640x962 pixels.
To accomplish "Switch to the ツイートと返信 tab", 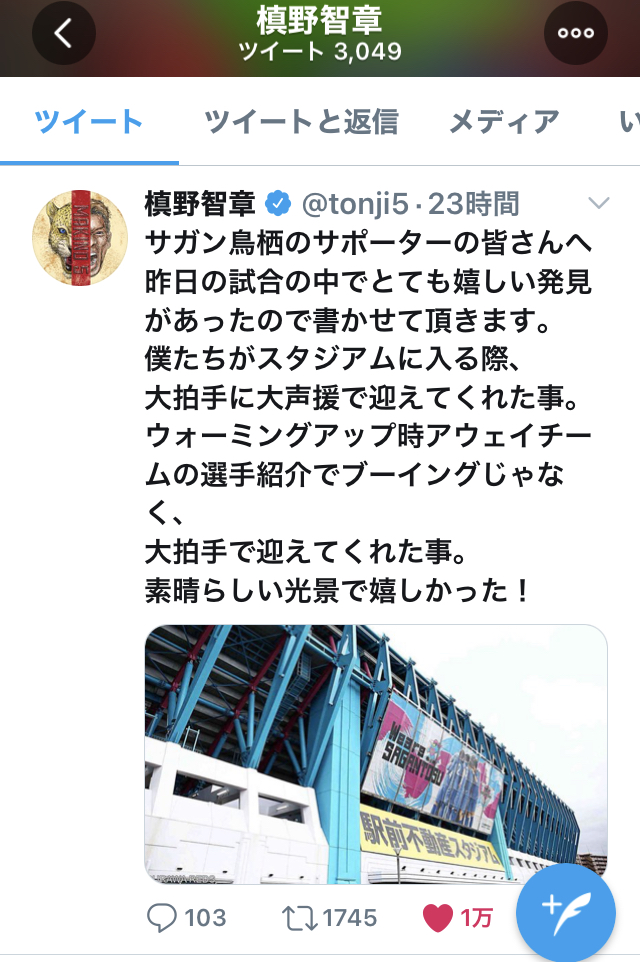I will point(301,121).
